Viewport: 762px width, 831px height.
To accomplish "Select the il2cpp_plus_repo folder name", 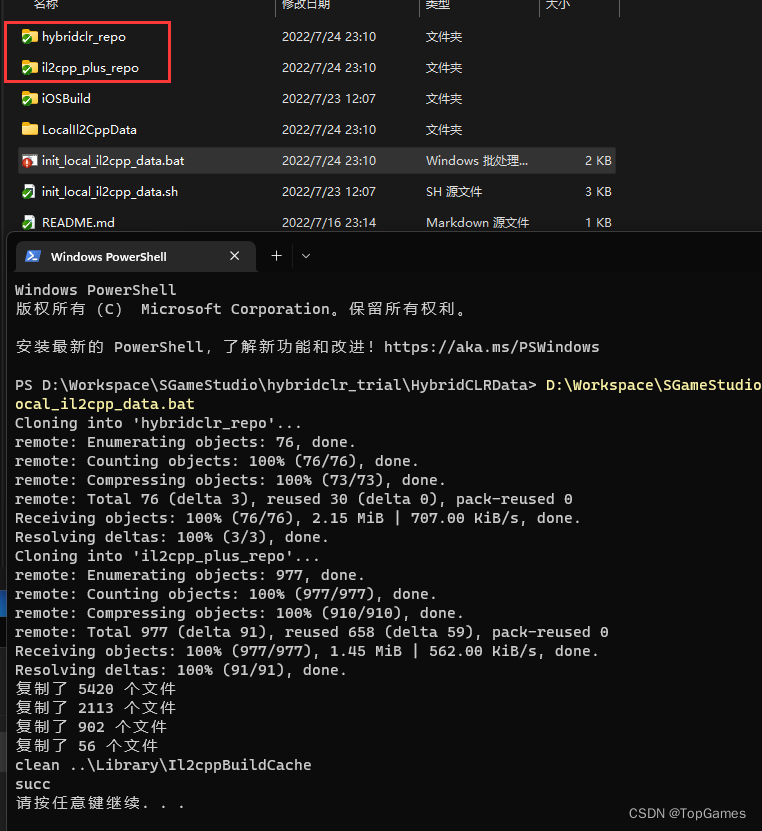I will click(x=90, y=68).
